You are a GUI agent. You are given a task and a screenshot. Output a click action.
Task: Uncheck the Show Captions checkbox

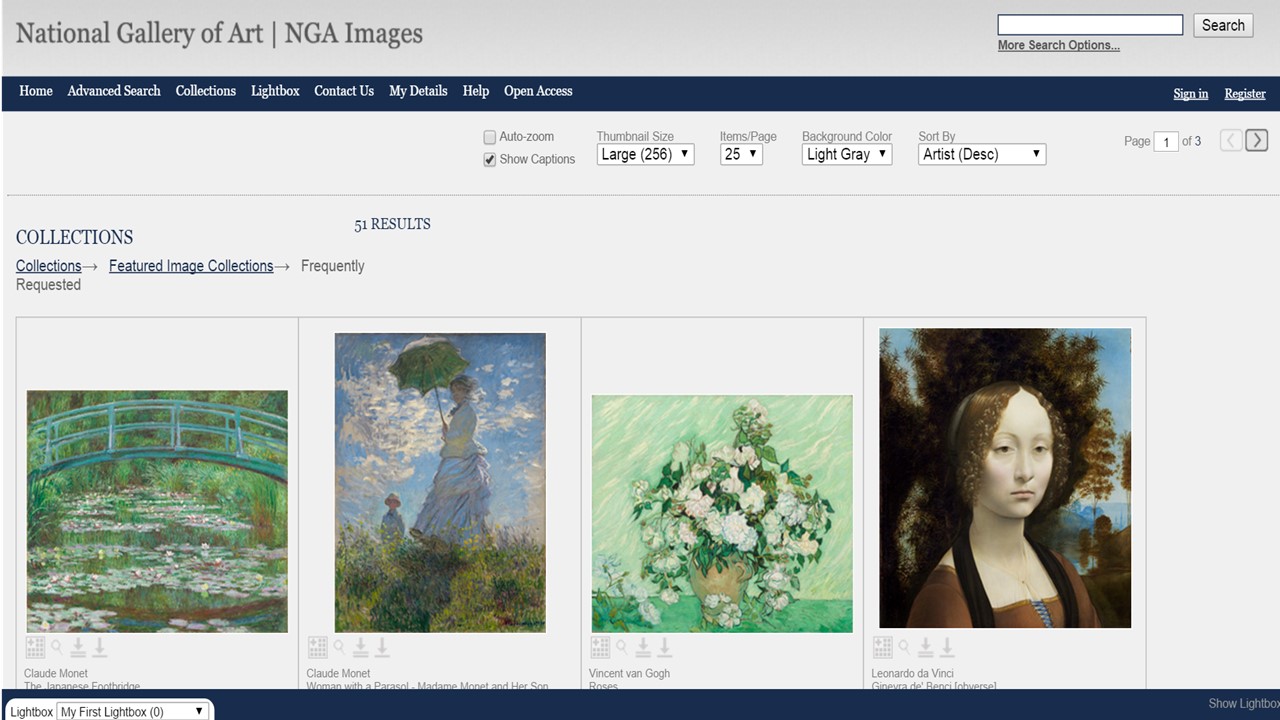pos(490,159)
